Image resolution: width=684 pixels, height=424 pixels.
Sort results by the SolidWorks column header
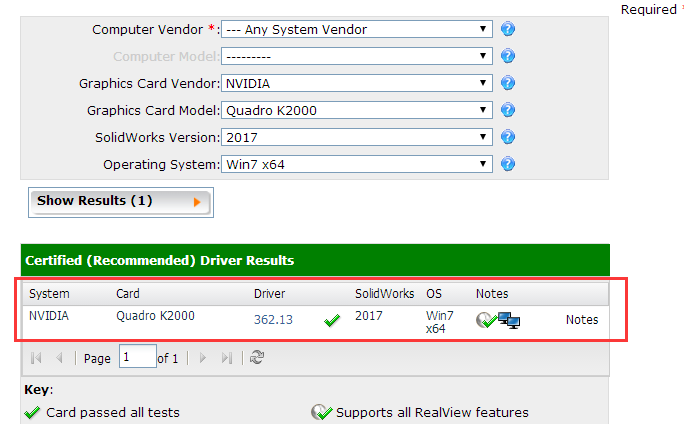pyautogui.click(x=384, y=294)
